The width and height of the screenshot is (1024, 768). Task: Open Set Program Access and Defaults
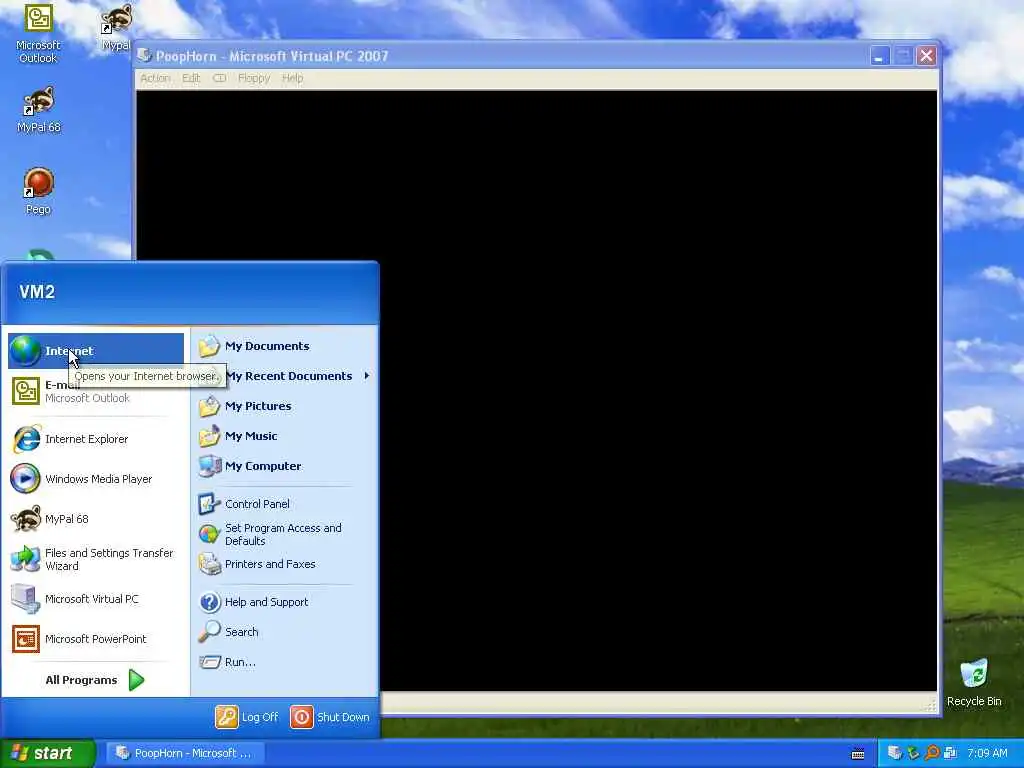coord(284,534)
